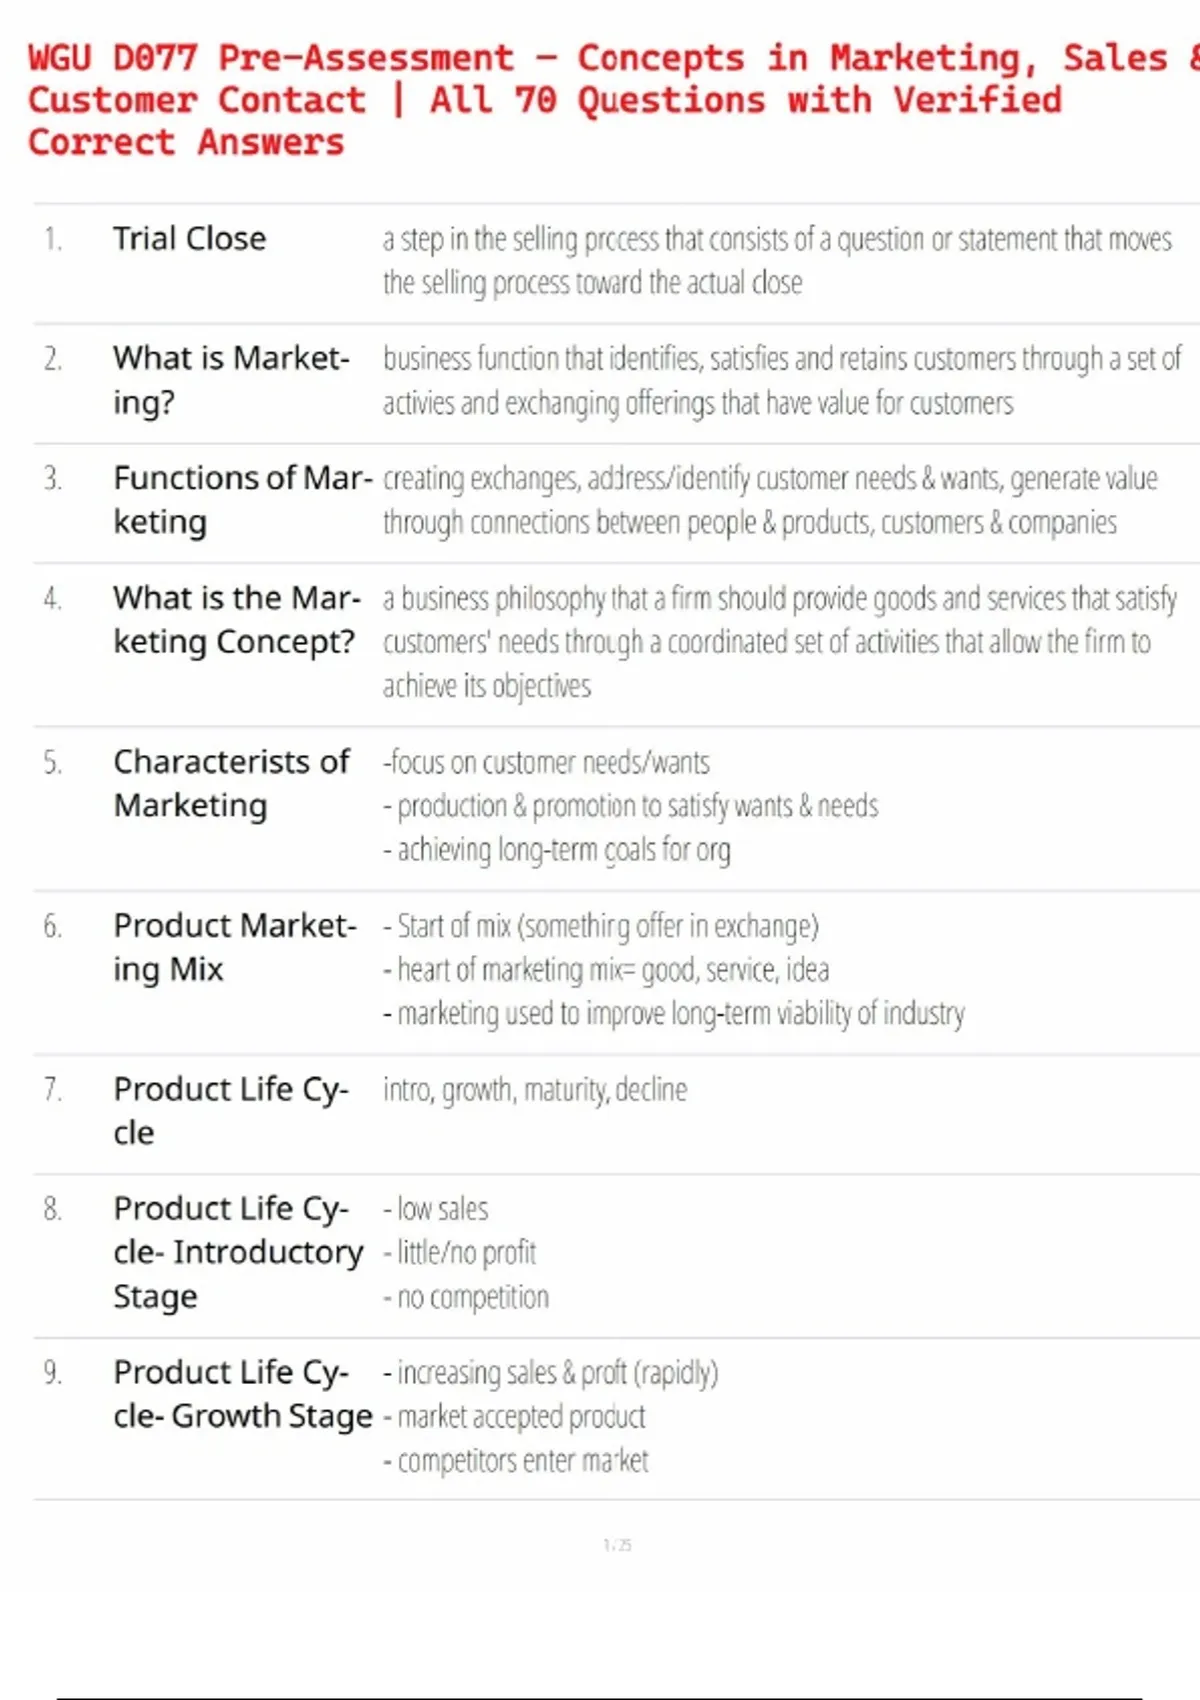Click the term 'Trial Close'
This screenshot has height=1700, width=1200.
189,239
